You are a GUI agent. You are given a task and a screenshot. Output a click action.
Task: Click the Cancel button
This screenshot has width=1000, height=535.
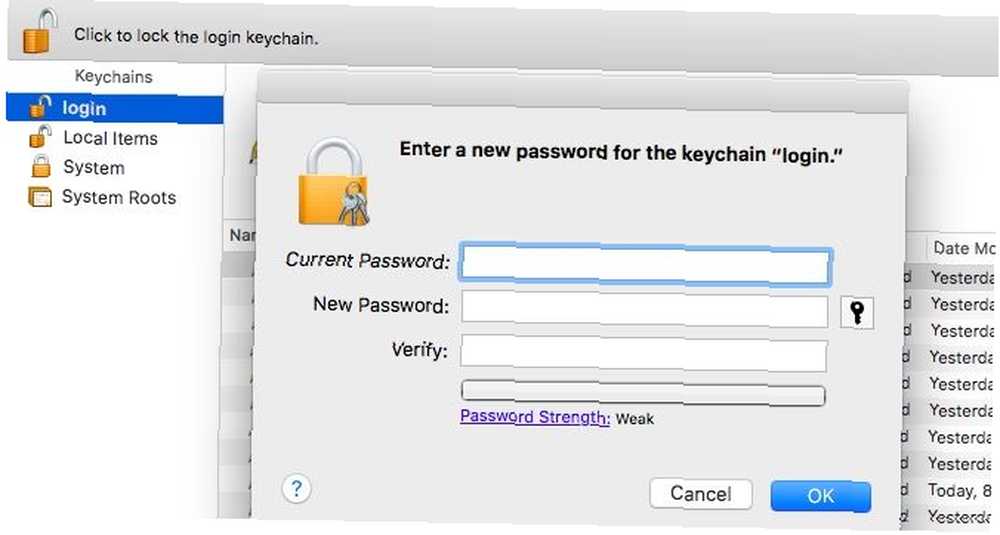point(700,494)
